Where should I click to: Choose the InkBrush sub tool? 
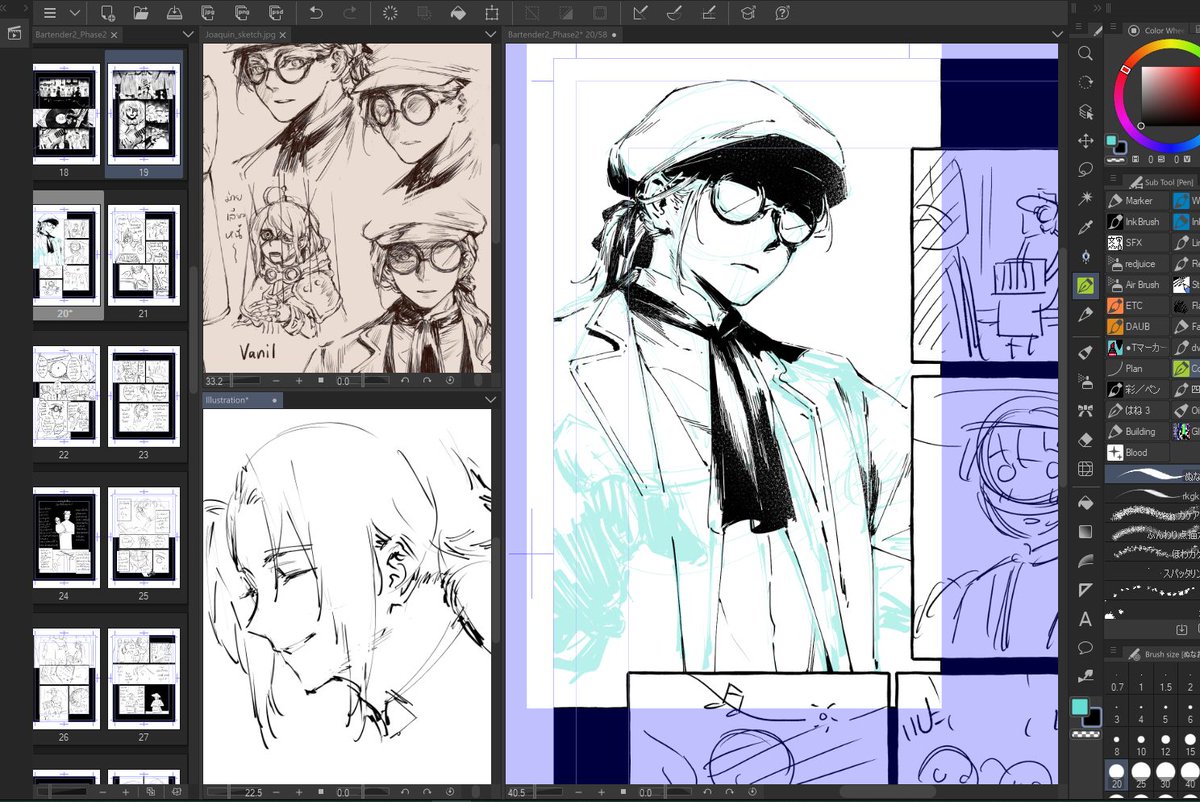pos(1137,222)
